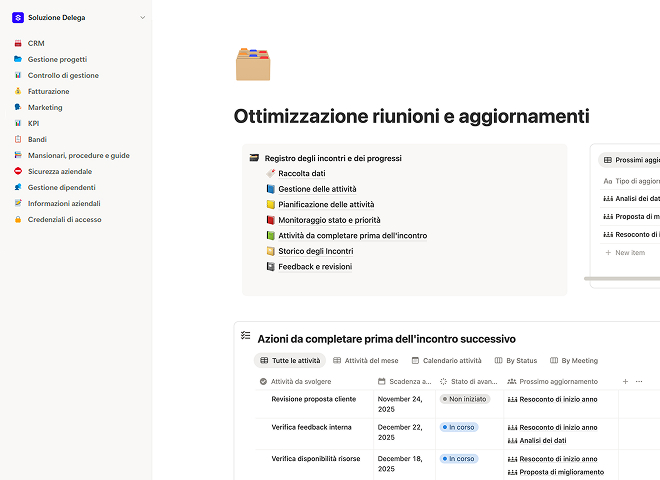Open the Pianificazione delle attività link
Screen dimensions: 660x480
326,205
